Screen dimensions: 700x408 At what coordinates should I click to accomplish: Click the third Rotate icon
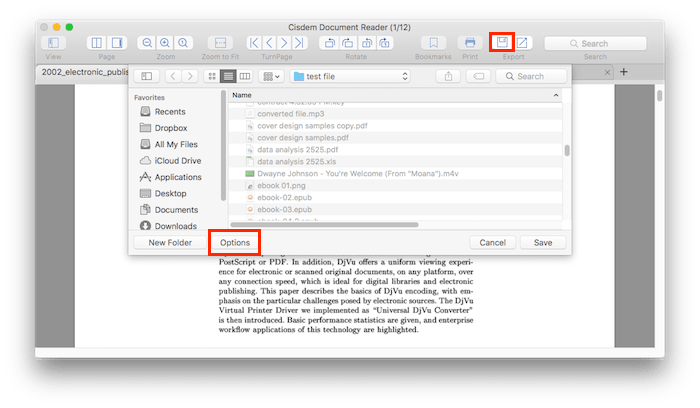point(367,43)
